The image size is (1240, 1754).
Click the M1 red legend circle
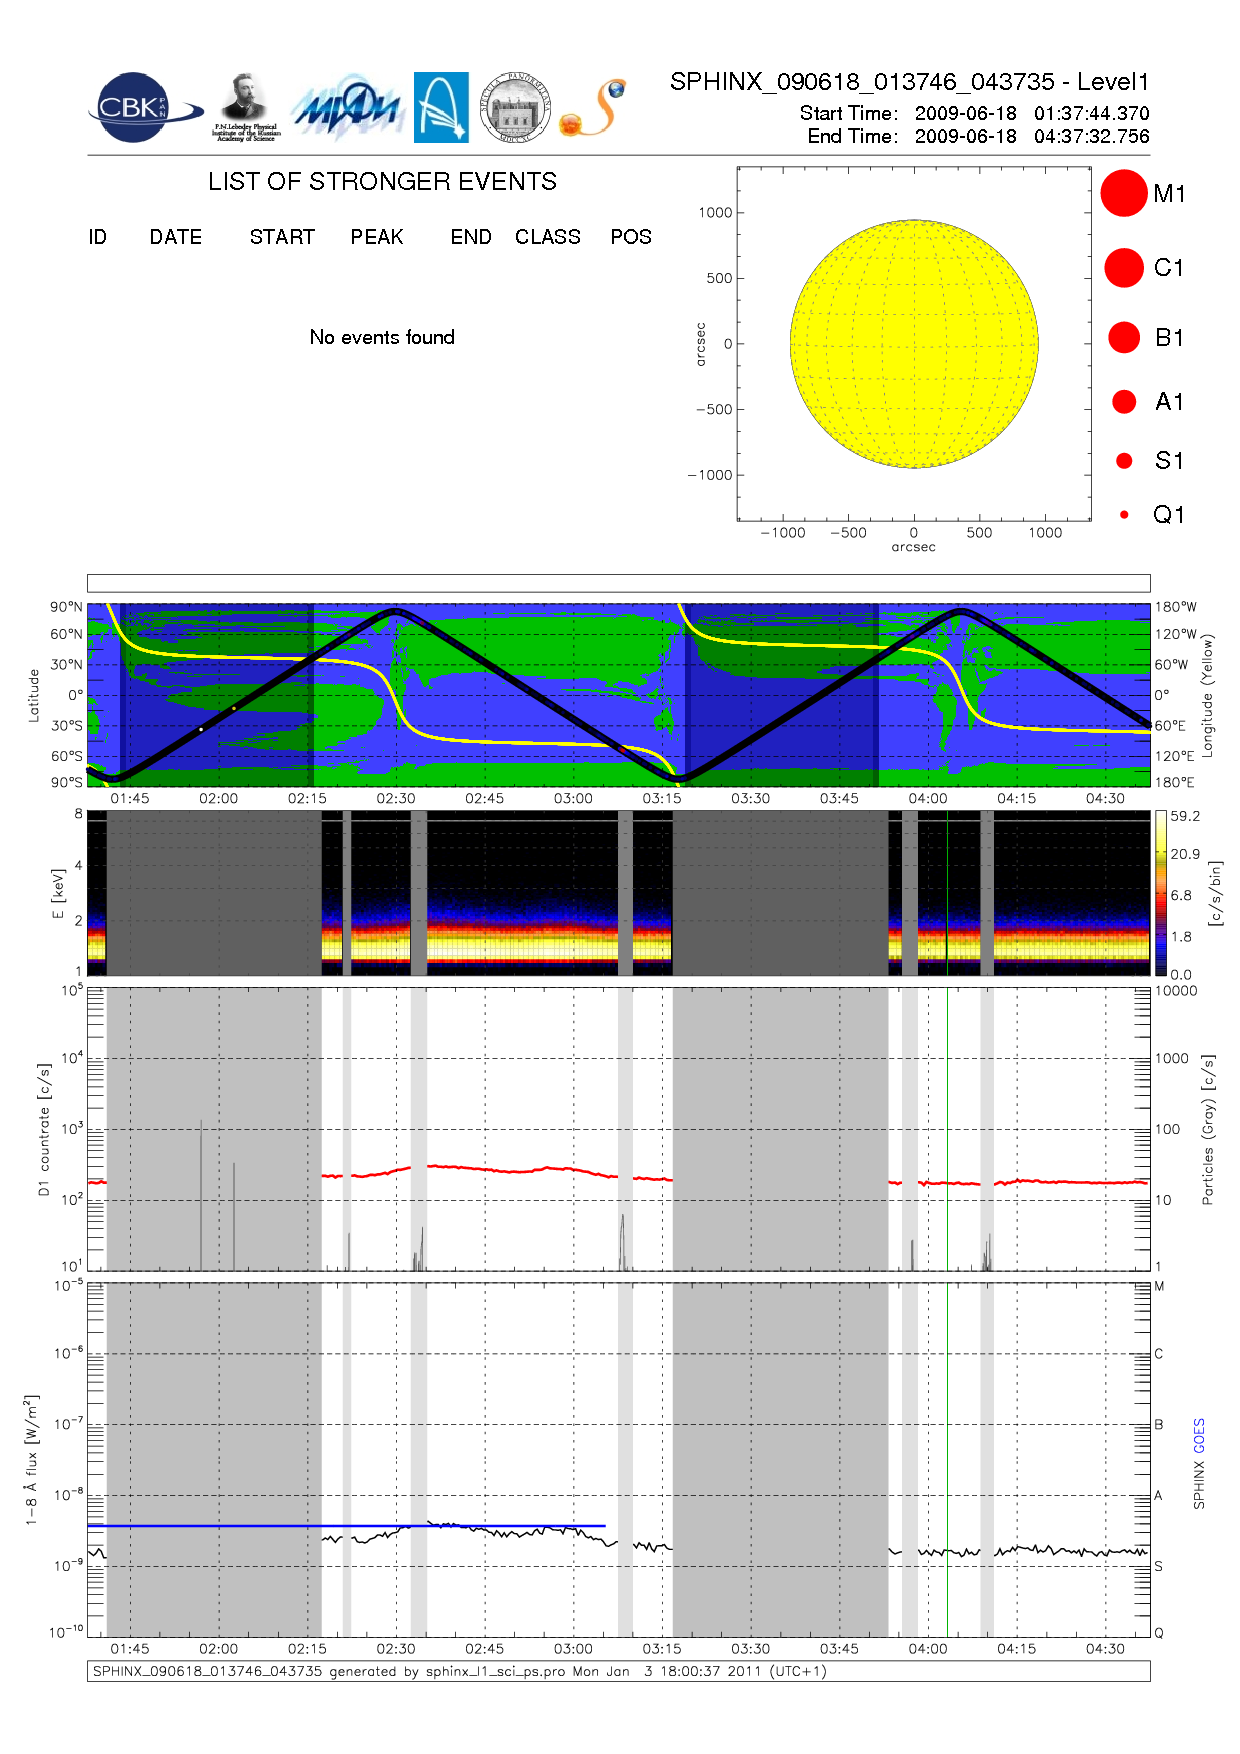[1124, 193]
